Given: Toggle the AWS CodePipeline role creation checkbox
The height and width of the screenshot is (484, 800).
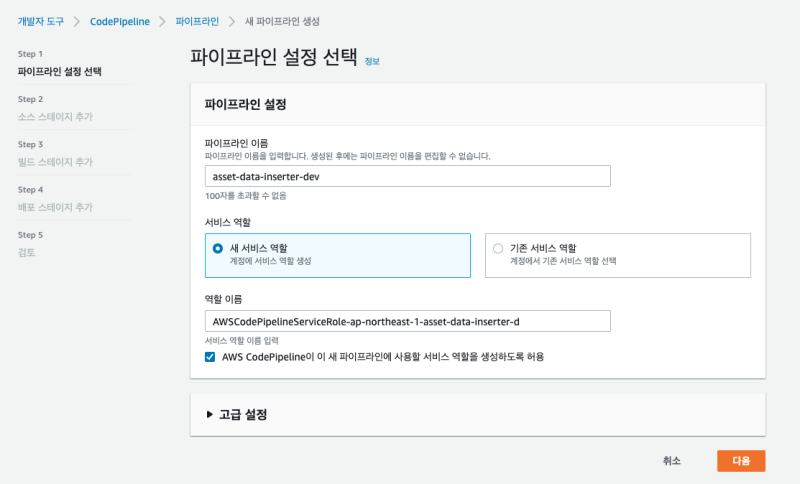Looking at the screenshot, I should 210,356.
